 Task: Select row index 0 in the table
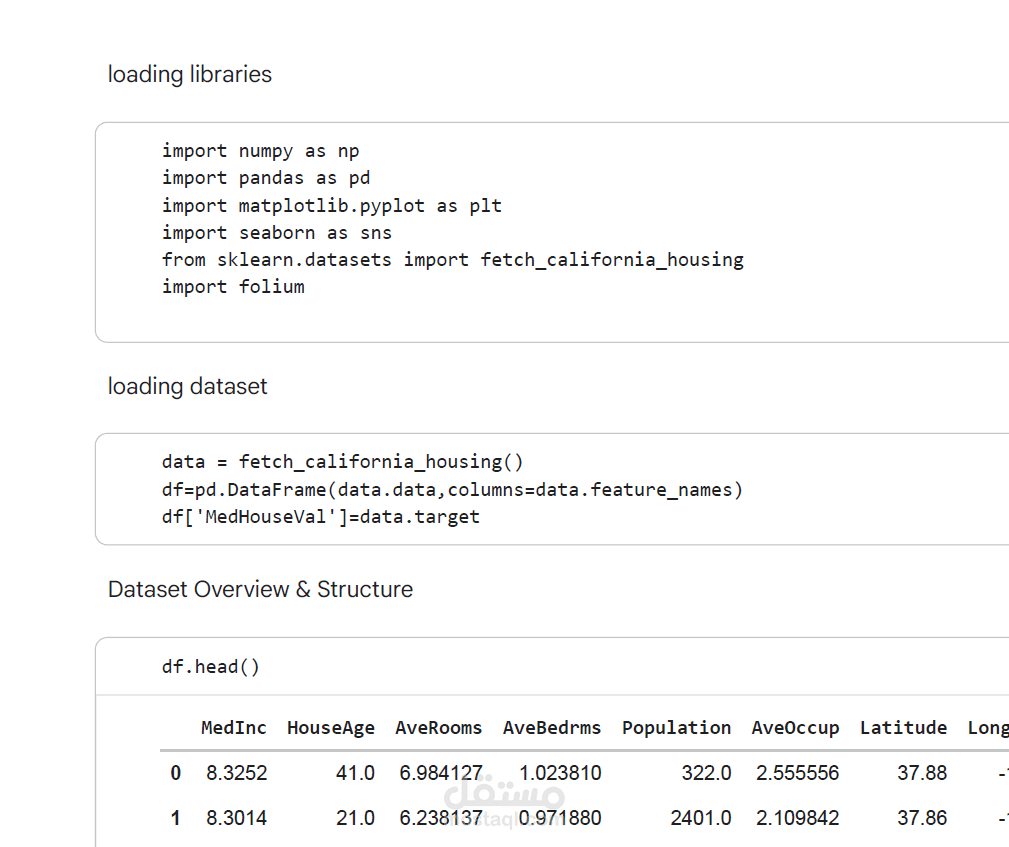pos(175,772)
